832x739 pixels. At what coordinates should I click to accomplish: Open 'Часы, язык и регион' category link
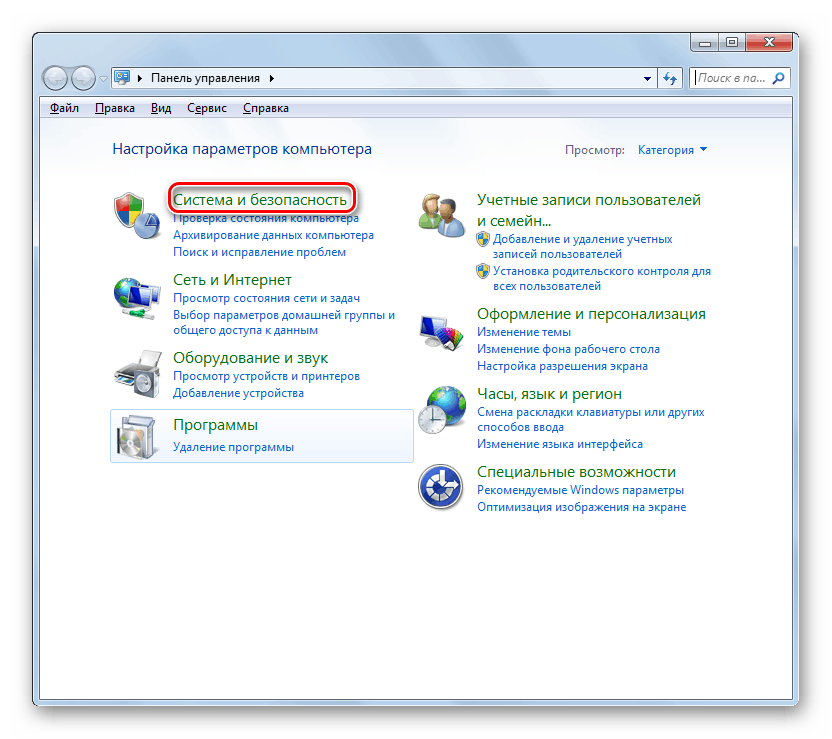pyautogui.click(x=549, y=394)
